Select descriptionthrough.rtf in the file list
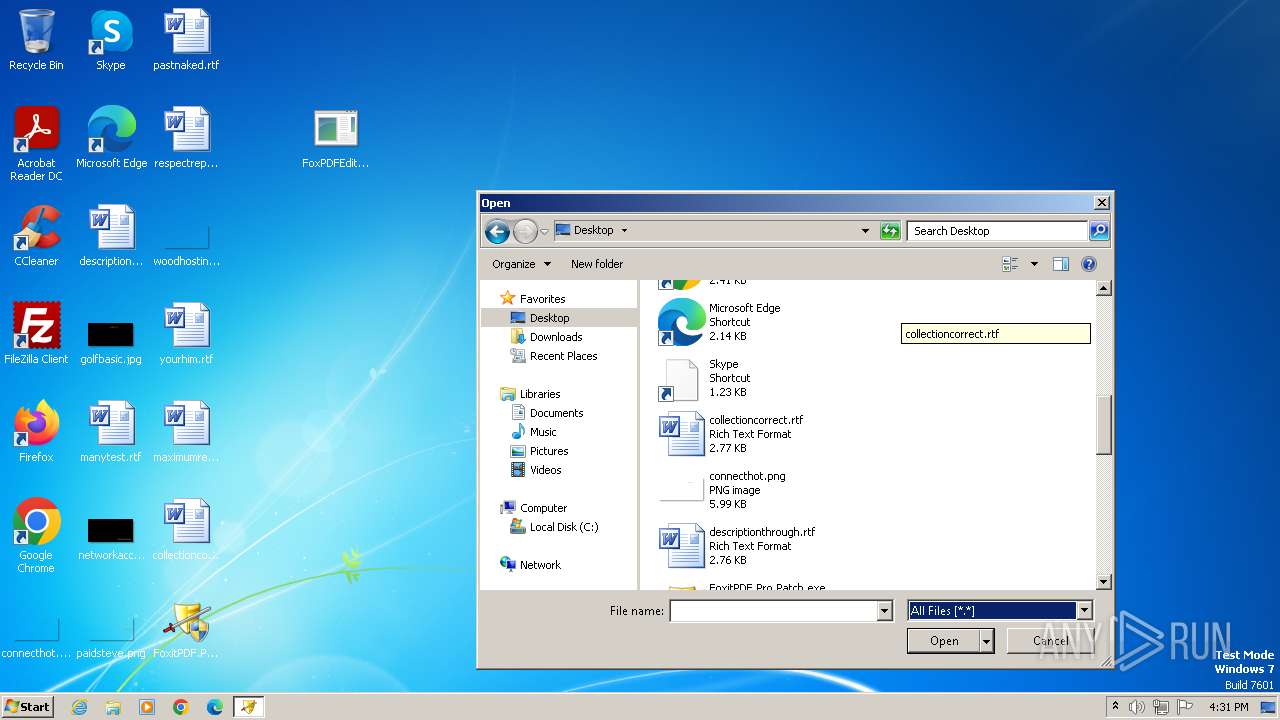This screenshot has width=1280, height=720. click(x=738, y=546)
